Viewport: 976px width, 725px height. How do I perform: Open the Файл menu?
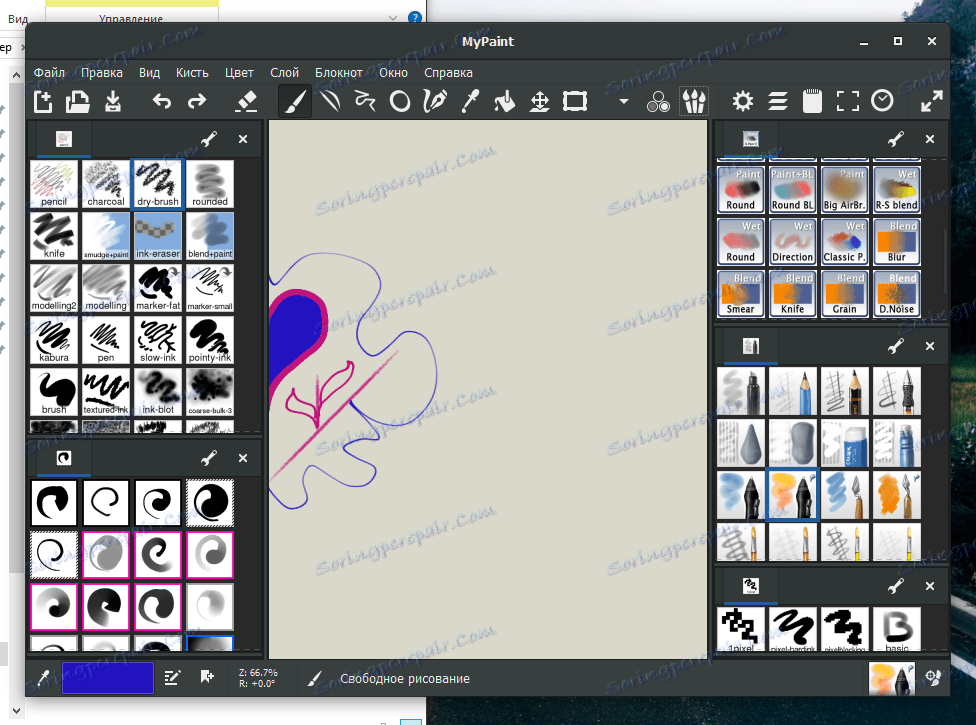[49, 72]
